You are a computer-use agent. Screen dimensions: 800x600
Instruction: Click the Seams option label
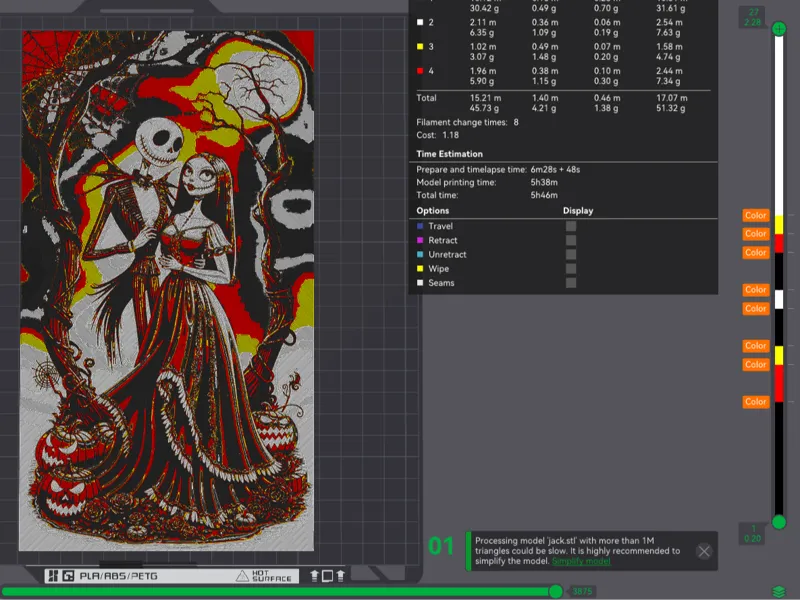(441, 283)
